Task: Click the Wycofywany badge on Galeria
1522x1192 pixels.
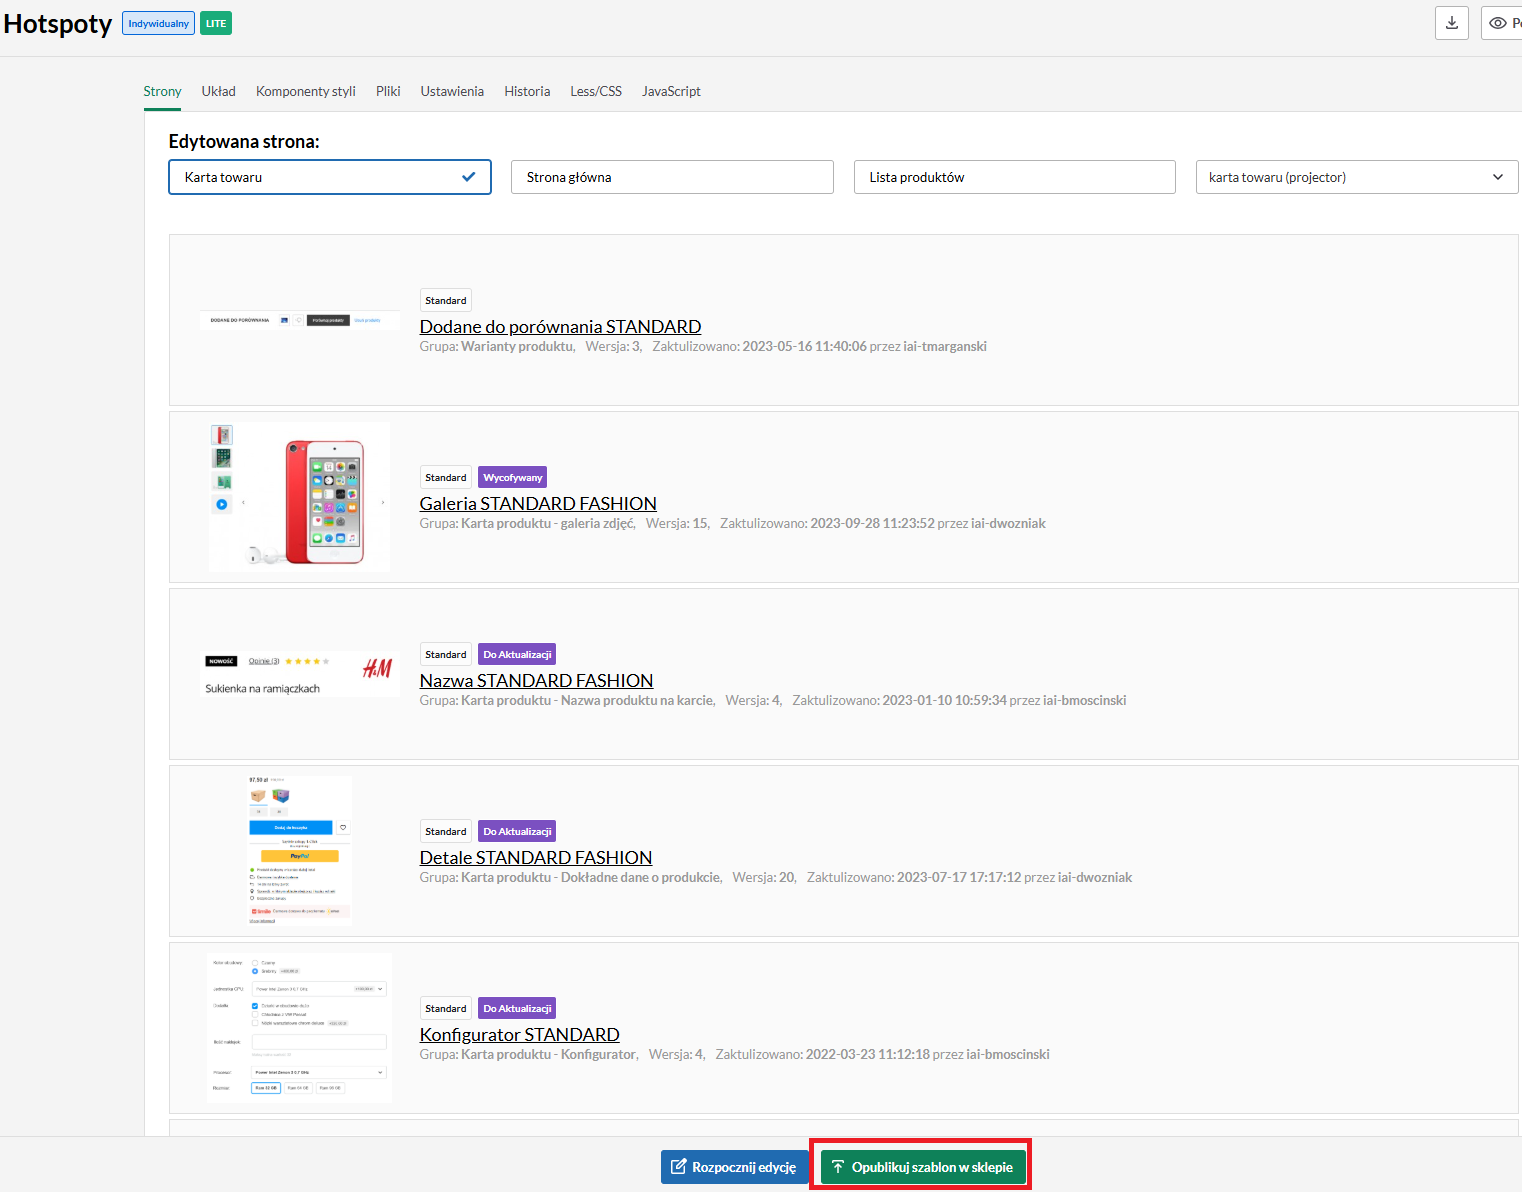Action: click(x=512, y=477)
